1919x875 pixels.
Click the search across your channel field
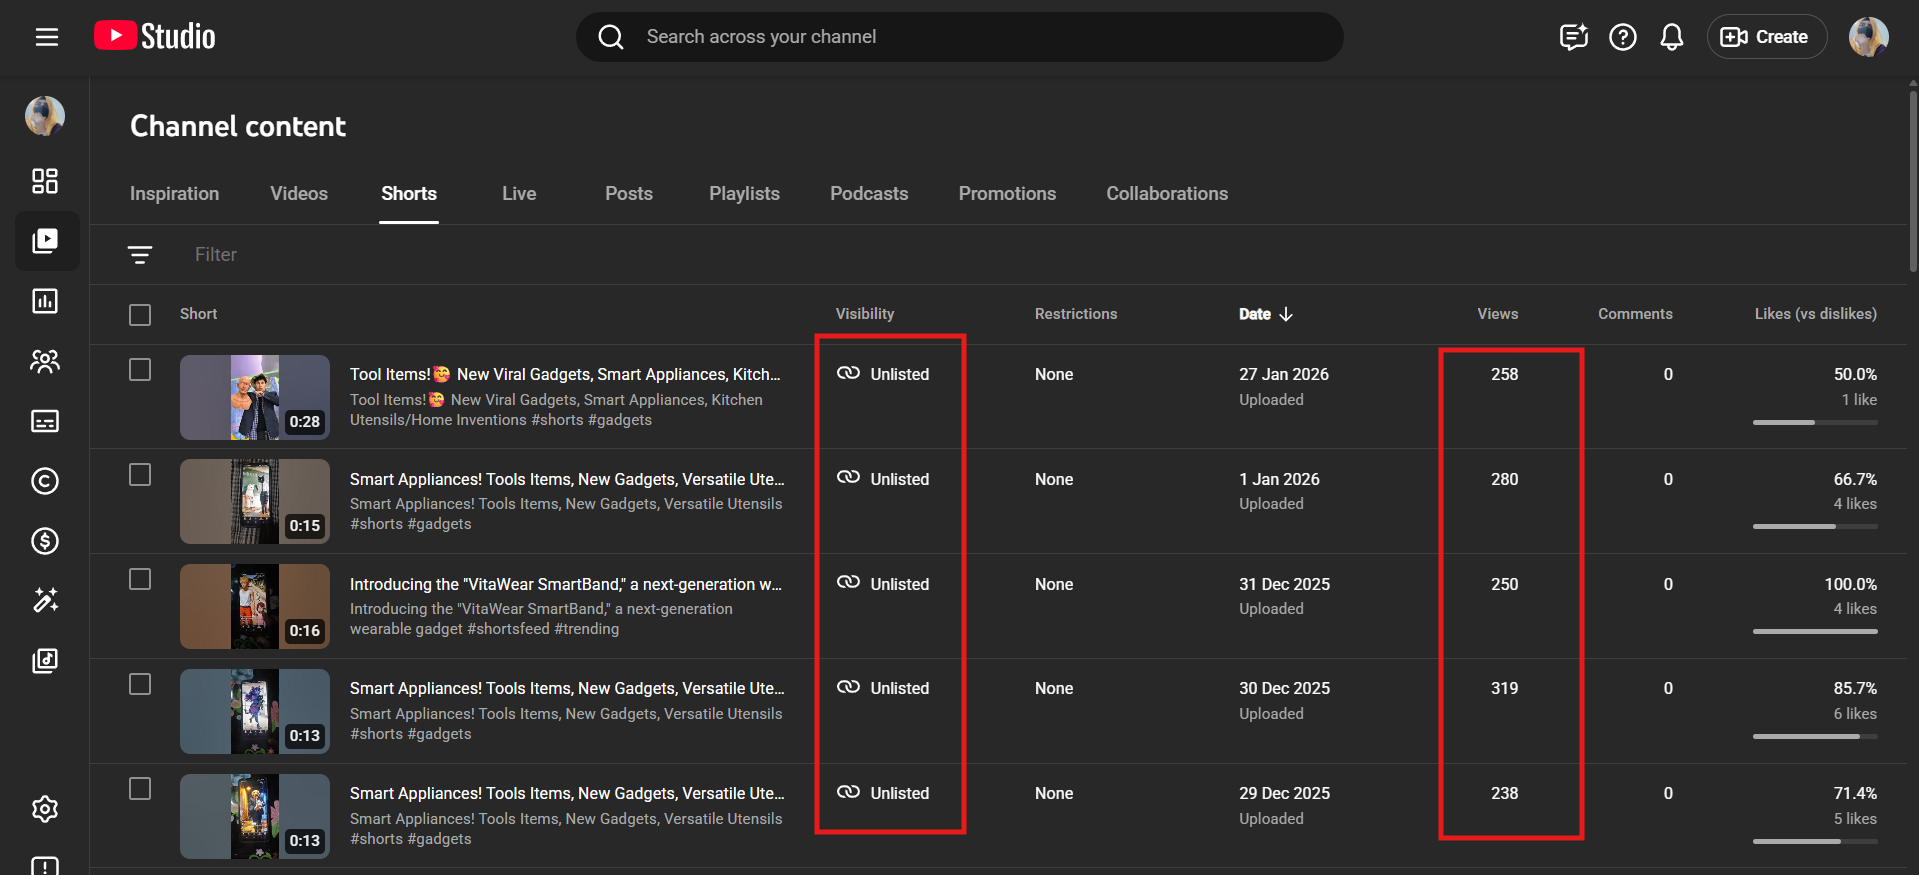click(960, 37)
